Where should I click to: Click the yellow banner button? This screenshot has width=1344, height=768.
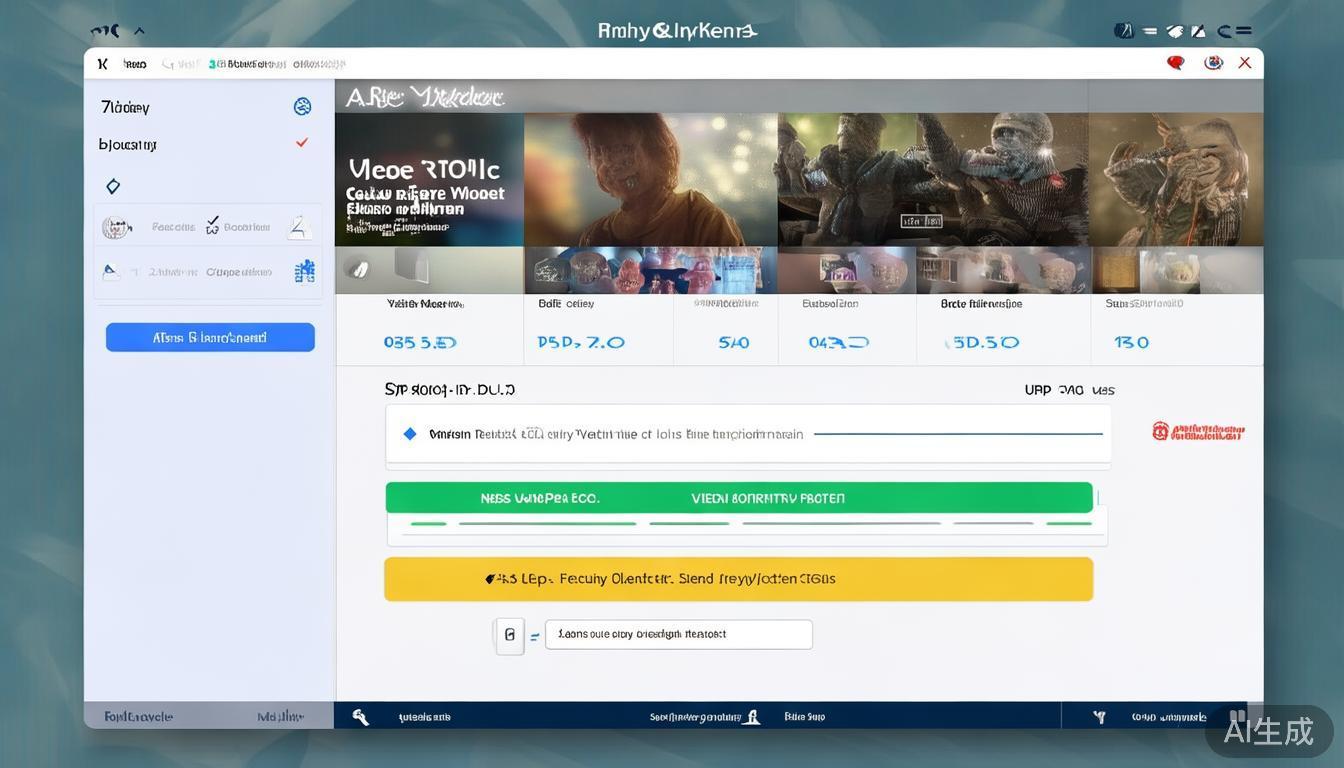pos(738,579)
